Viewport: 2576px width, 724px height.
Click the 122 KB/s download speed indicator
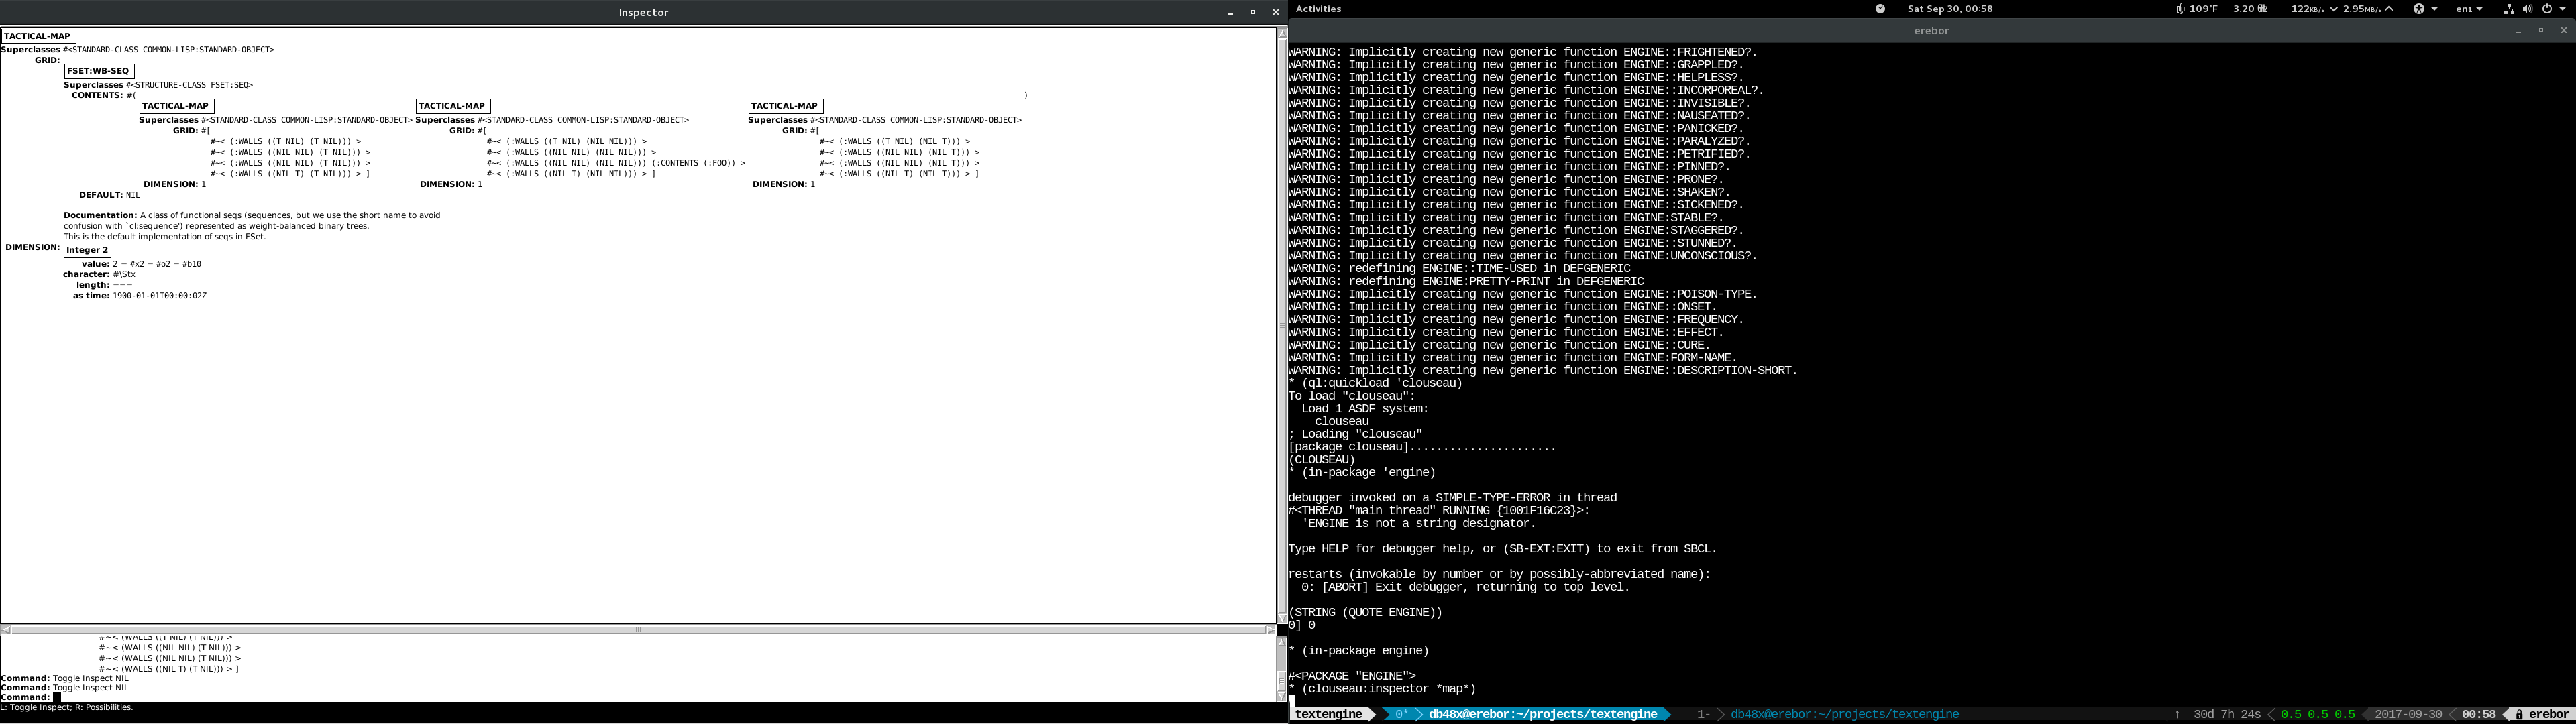tap(2315, 9)
